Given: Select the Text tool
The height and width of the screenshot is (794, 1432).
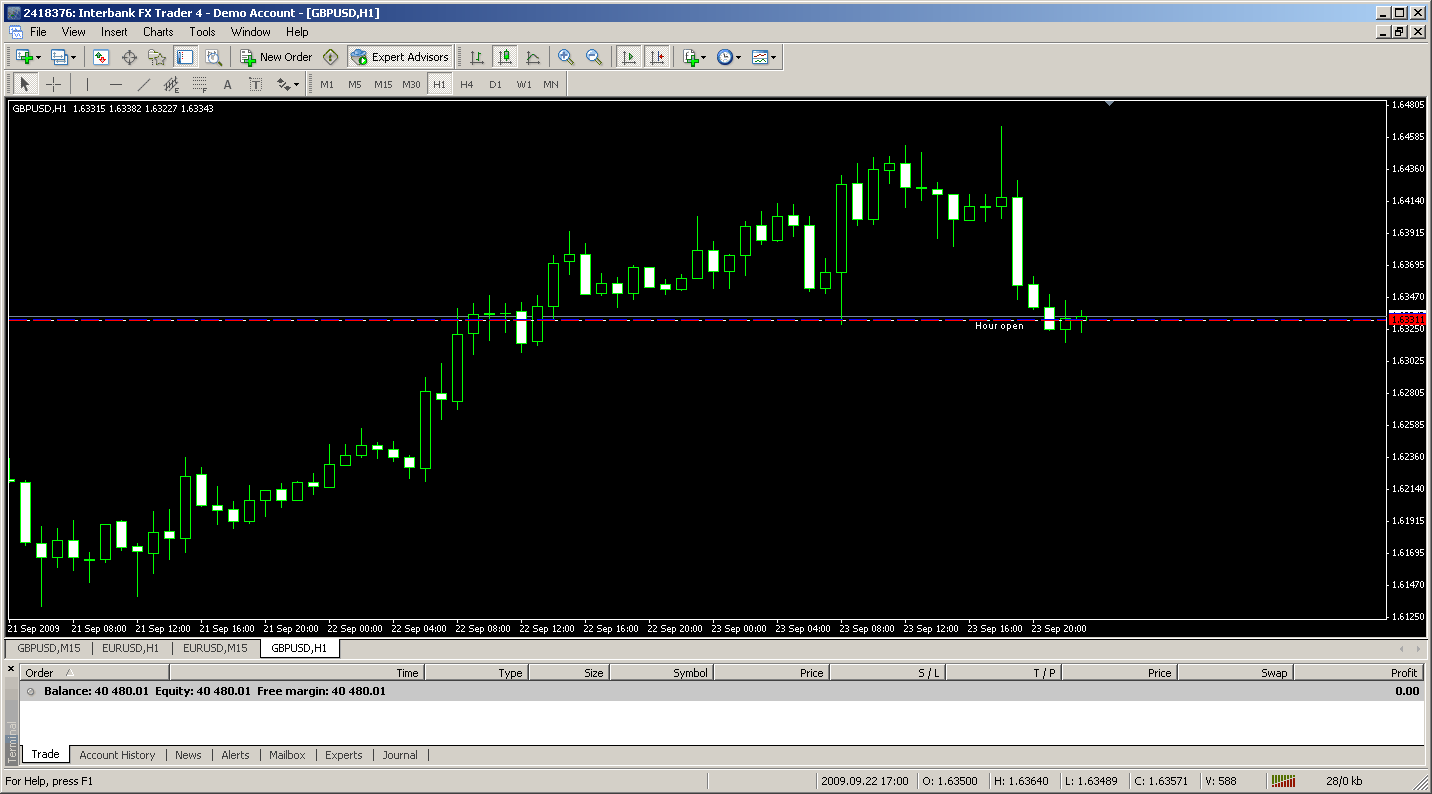Looking at the screenshot, I should tap(228, 85).
